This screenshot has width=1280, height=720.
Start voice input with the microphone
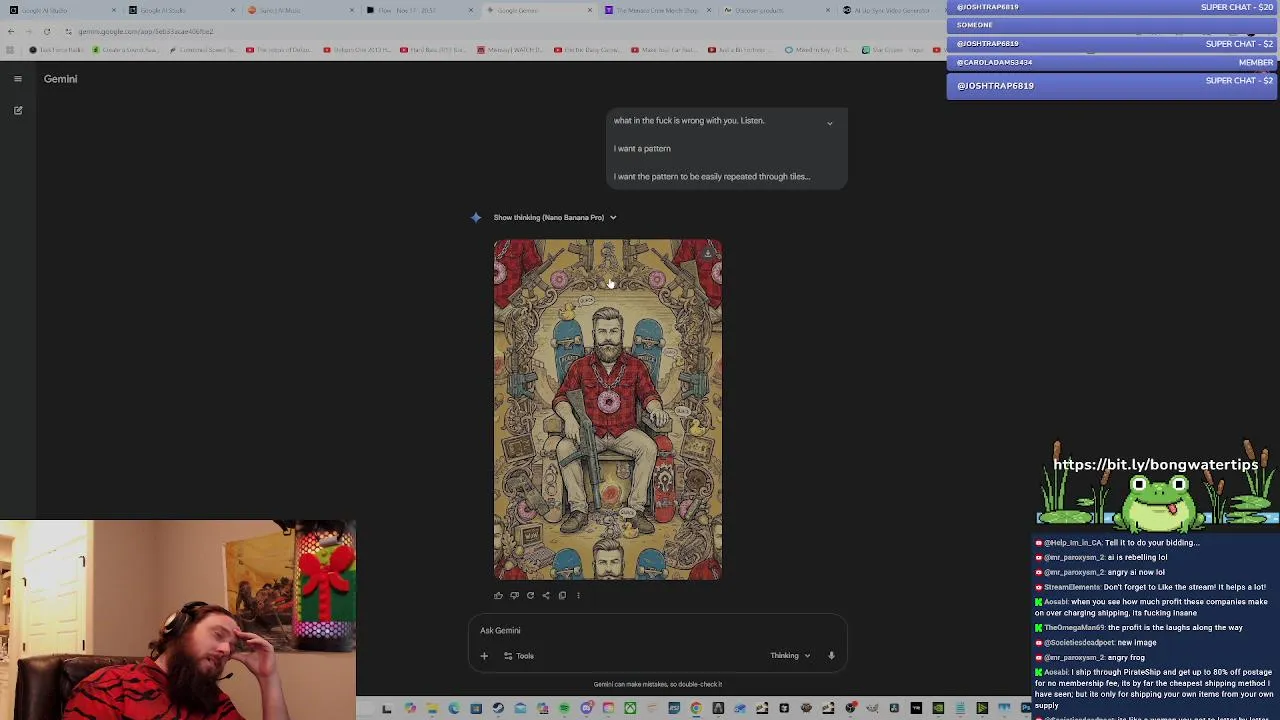(x=831, y=656)
